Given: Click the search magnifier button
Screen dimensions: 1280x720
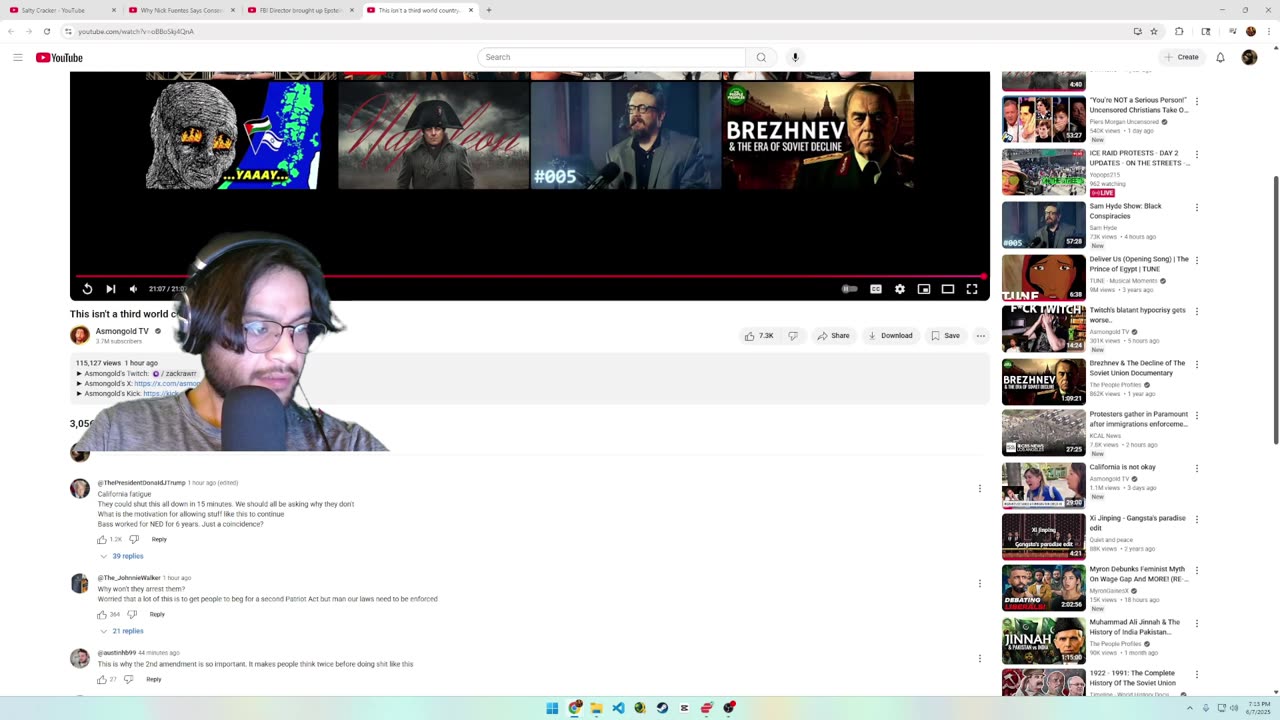Looking at the screenshot, I should coord(761,57).
